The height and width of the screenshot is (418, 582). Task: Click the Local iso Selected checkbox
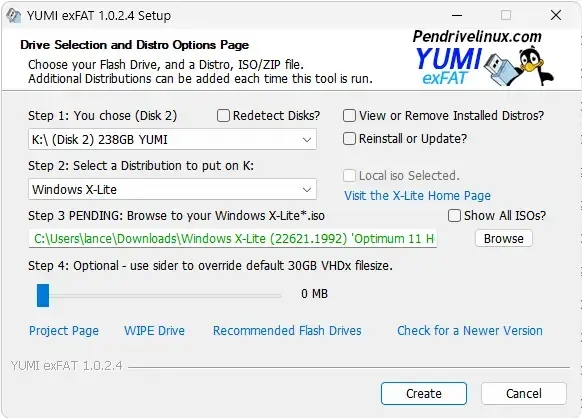[x=349, y=176]
